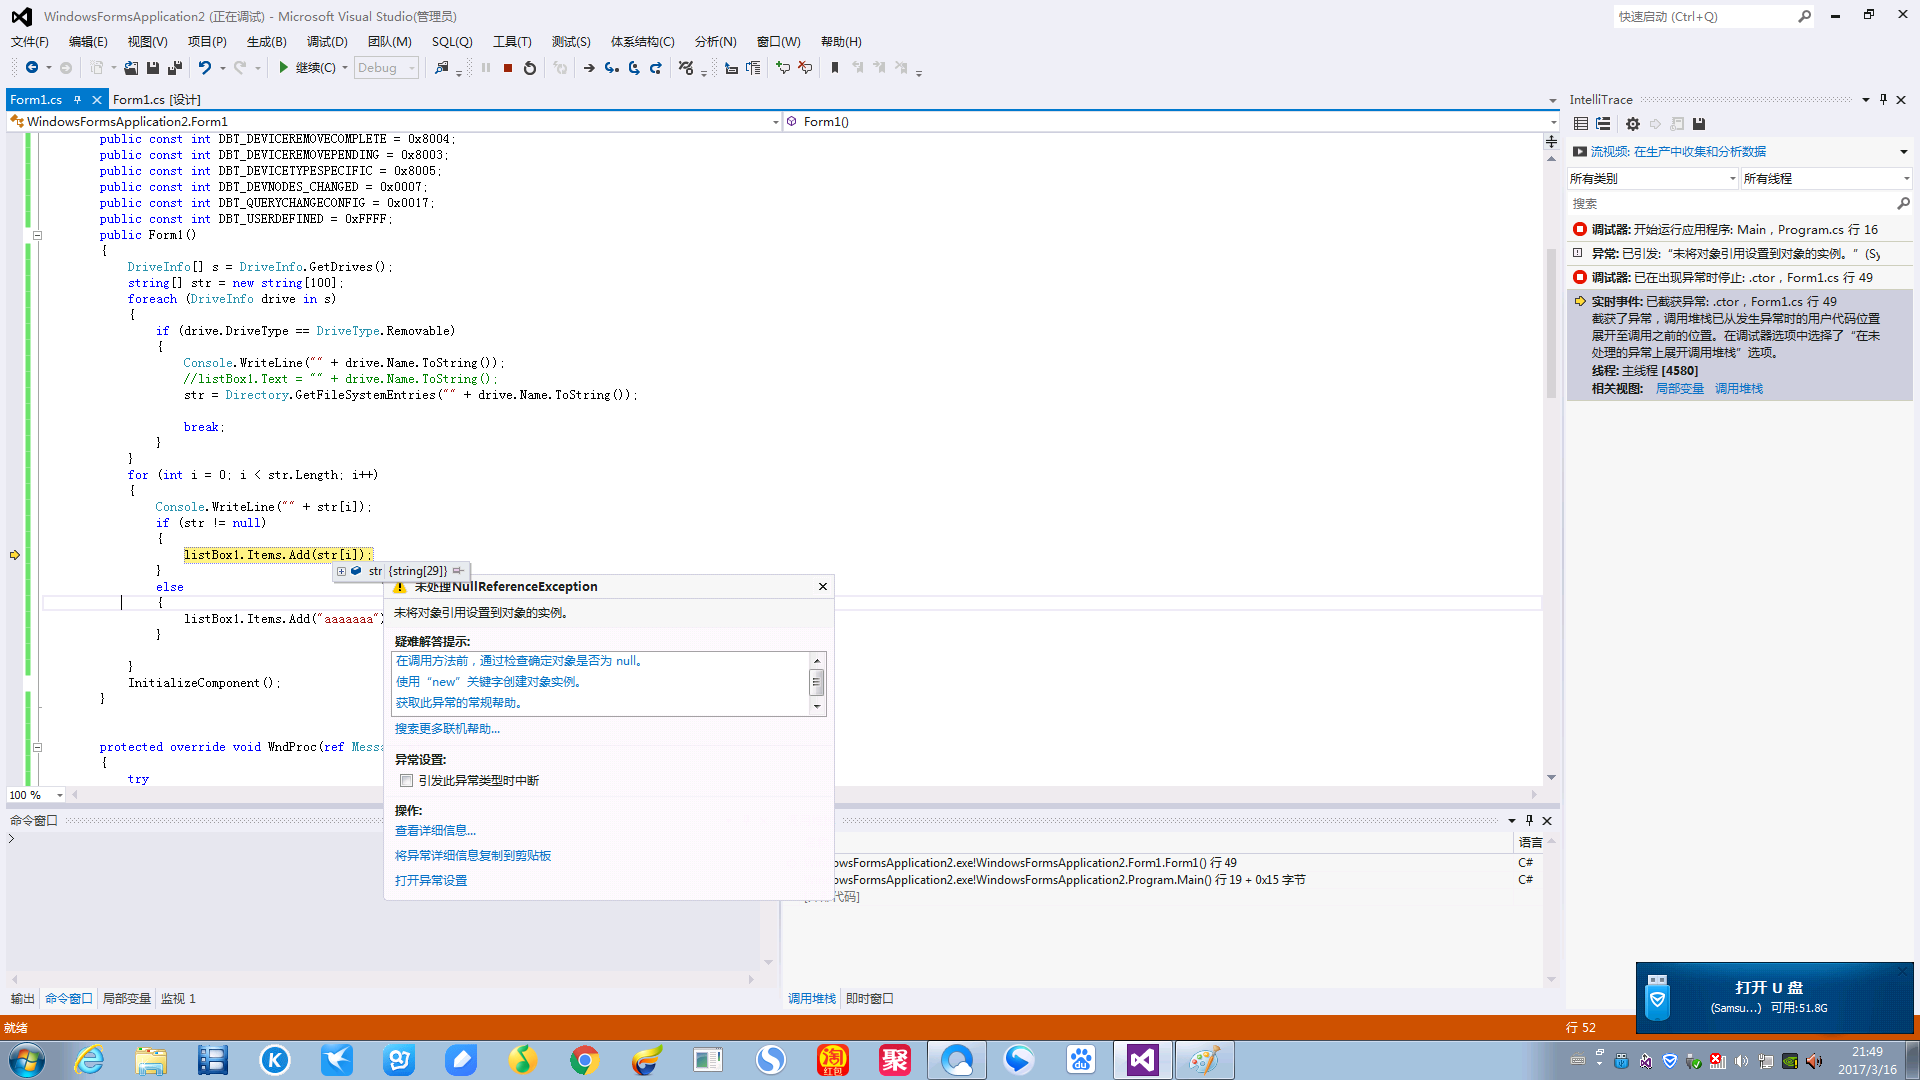This screenshot has width=1920, height=1080.
Task: Collapse the WndProc method outline region
Action: [37, 747]
